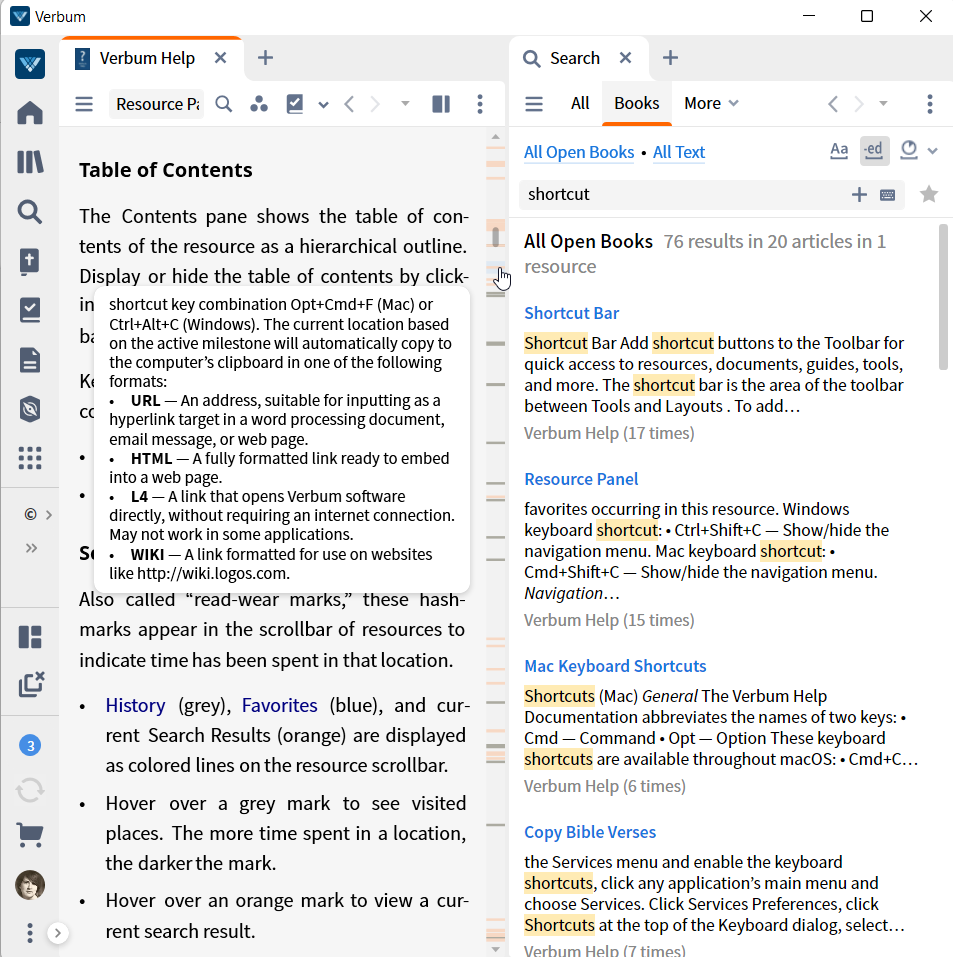Go forward in Verbum Help history
Viewport: 953px width, 957px height.
point(375,104)
